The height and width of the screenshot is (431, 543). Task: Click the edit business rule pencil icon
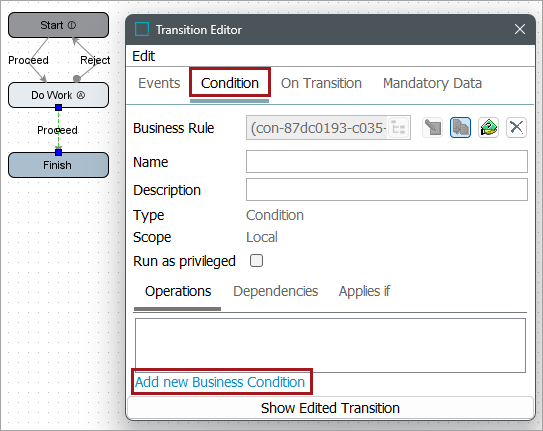(433, 127)
